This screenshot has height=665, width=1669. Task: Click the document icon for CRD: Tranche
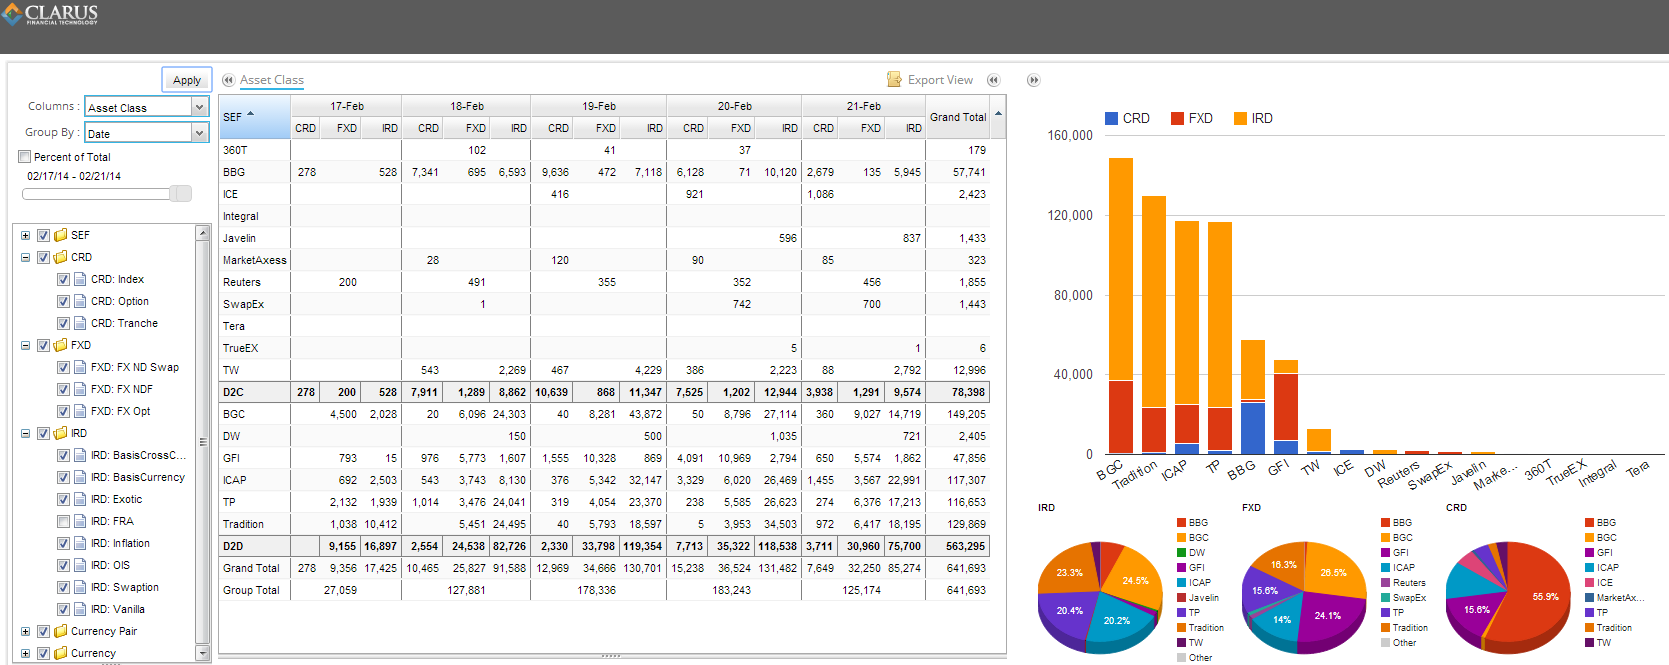tap(80, 323)
